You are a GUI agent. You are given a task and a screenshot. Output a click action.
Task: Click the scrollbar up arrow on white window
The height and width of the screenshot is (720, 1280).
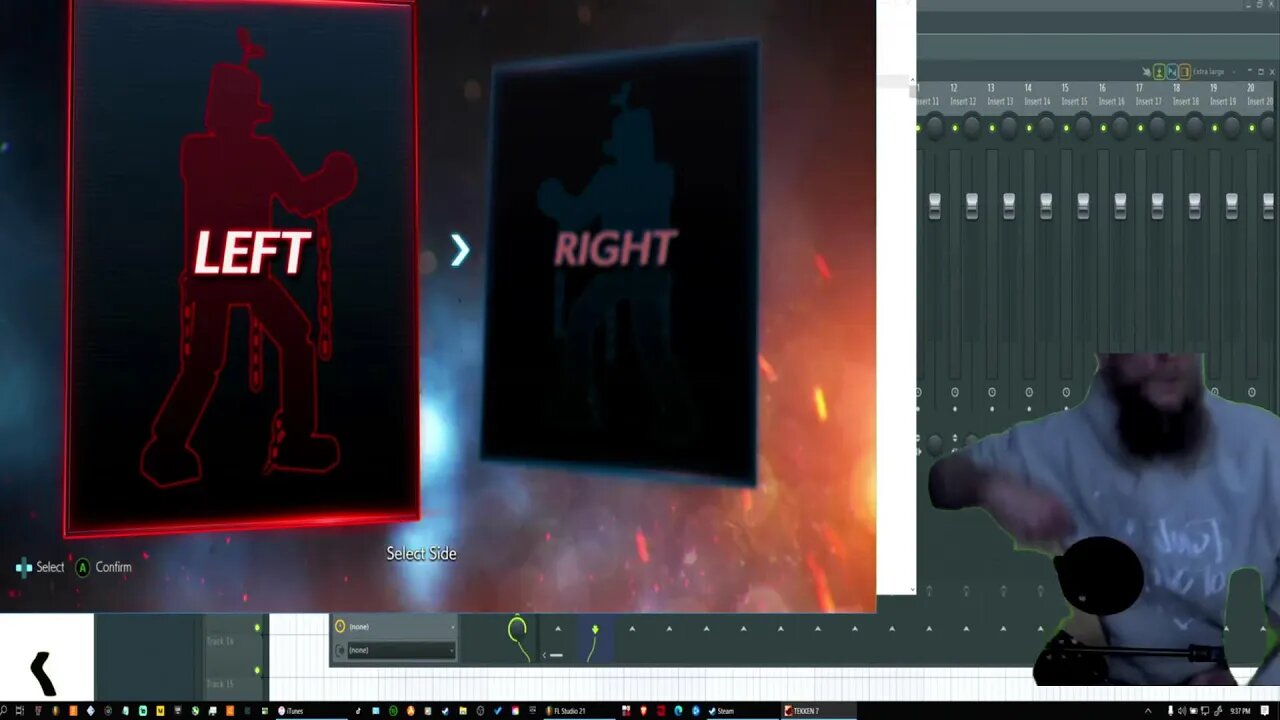pyautogui.click(x=911, y=80)
